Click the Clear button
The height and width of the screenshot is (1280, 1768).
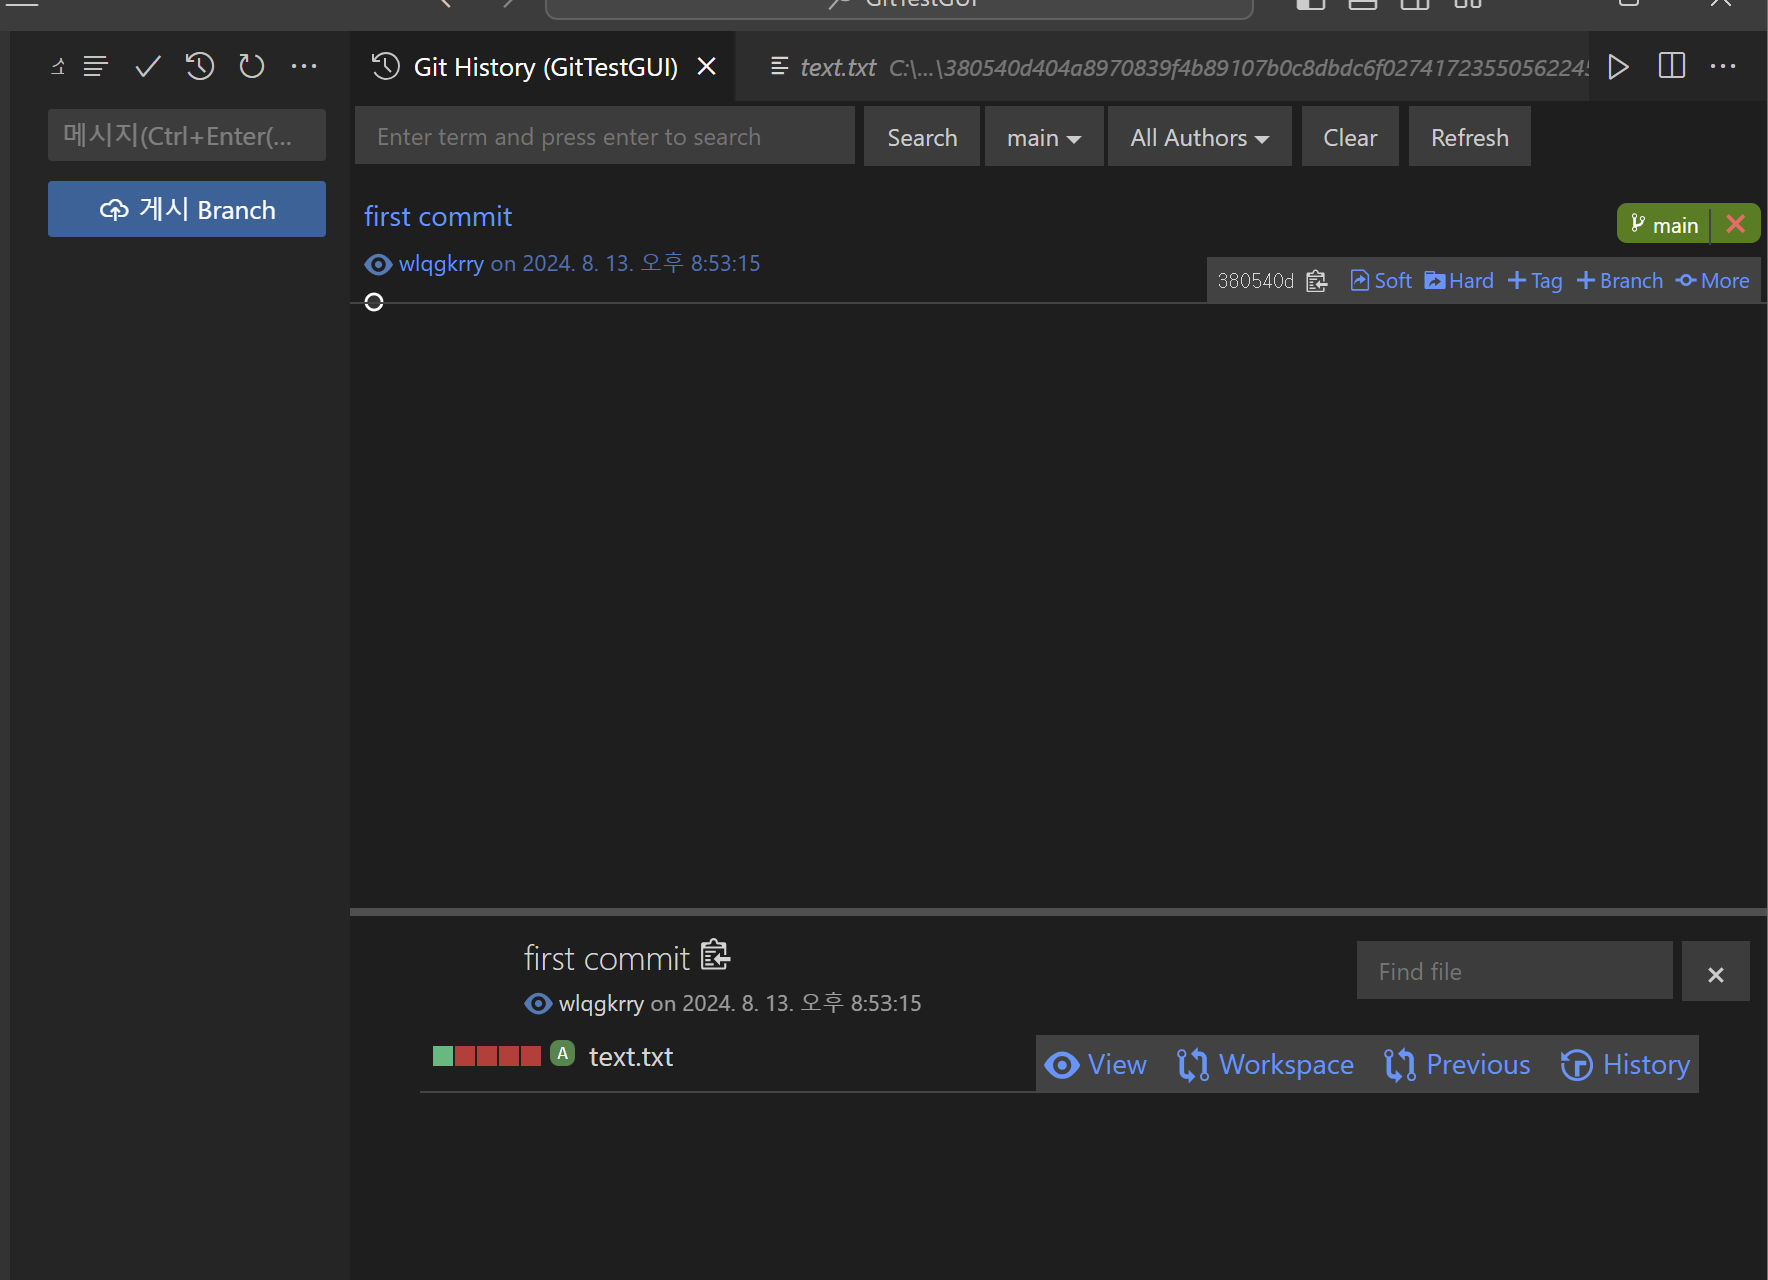coord(1350,137)
